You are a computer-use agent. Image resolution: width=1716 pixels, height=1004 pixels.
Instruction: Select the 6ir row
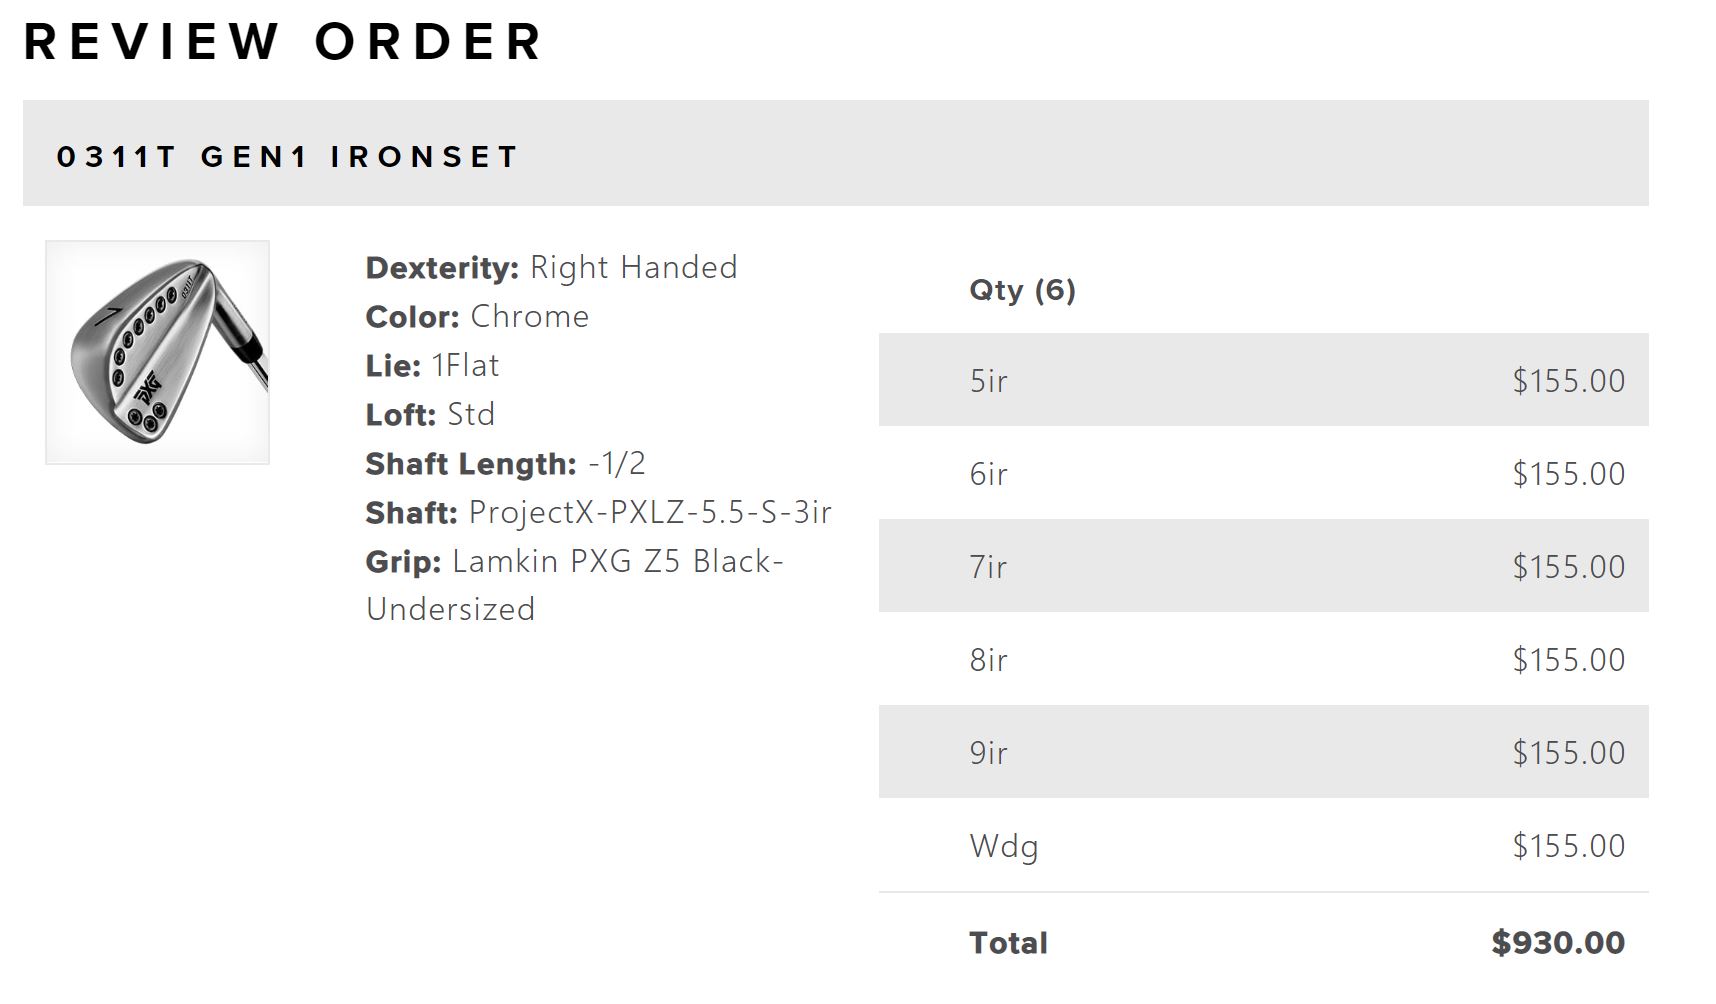[1262, 473]
